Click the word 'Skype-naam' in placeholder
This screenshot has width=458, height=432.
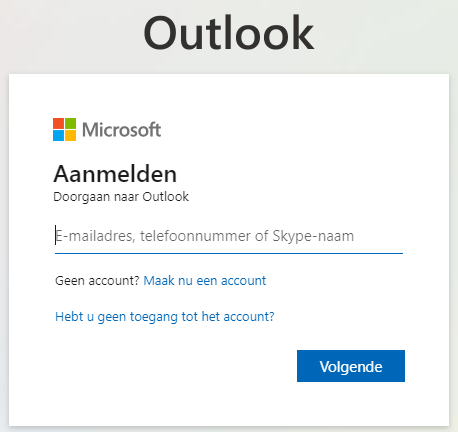pos(313,236)
